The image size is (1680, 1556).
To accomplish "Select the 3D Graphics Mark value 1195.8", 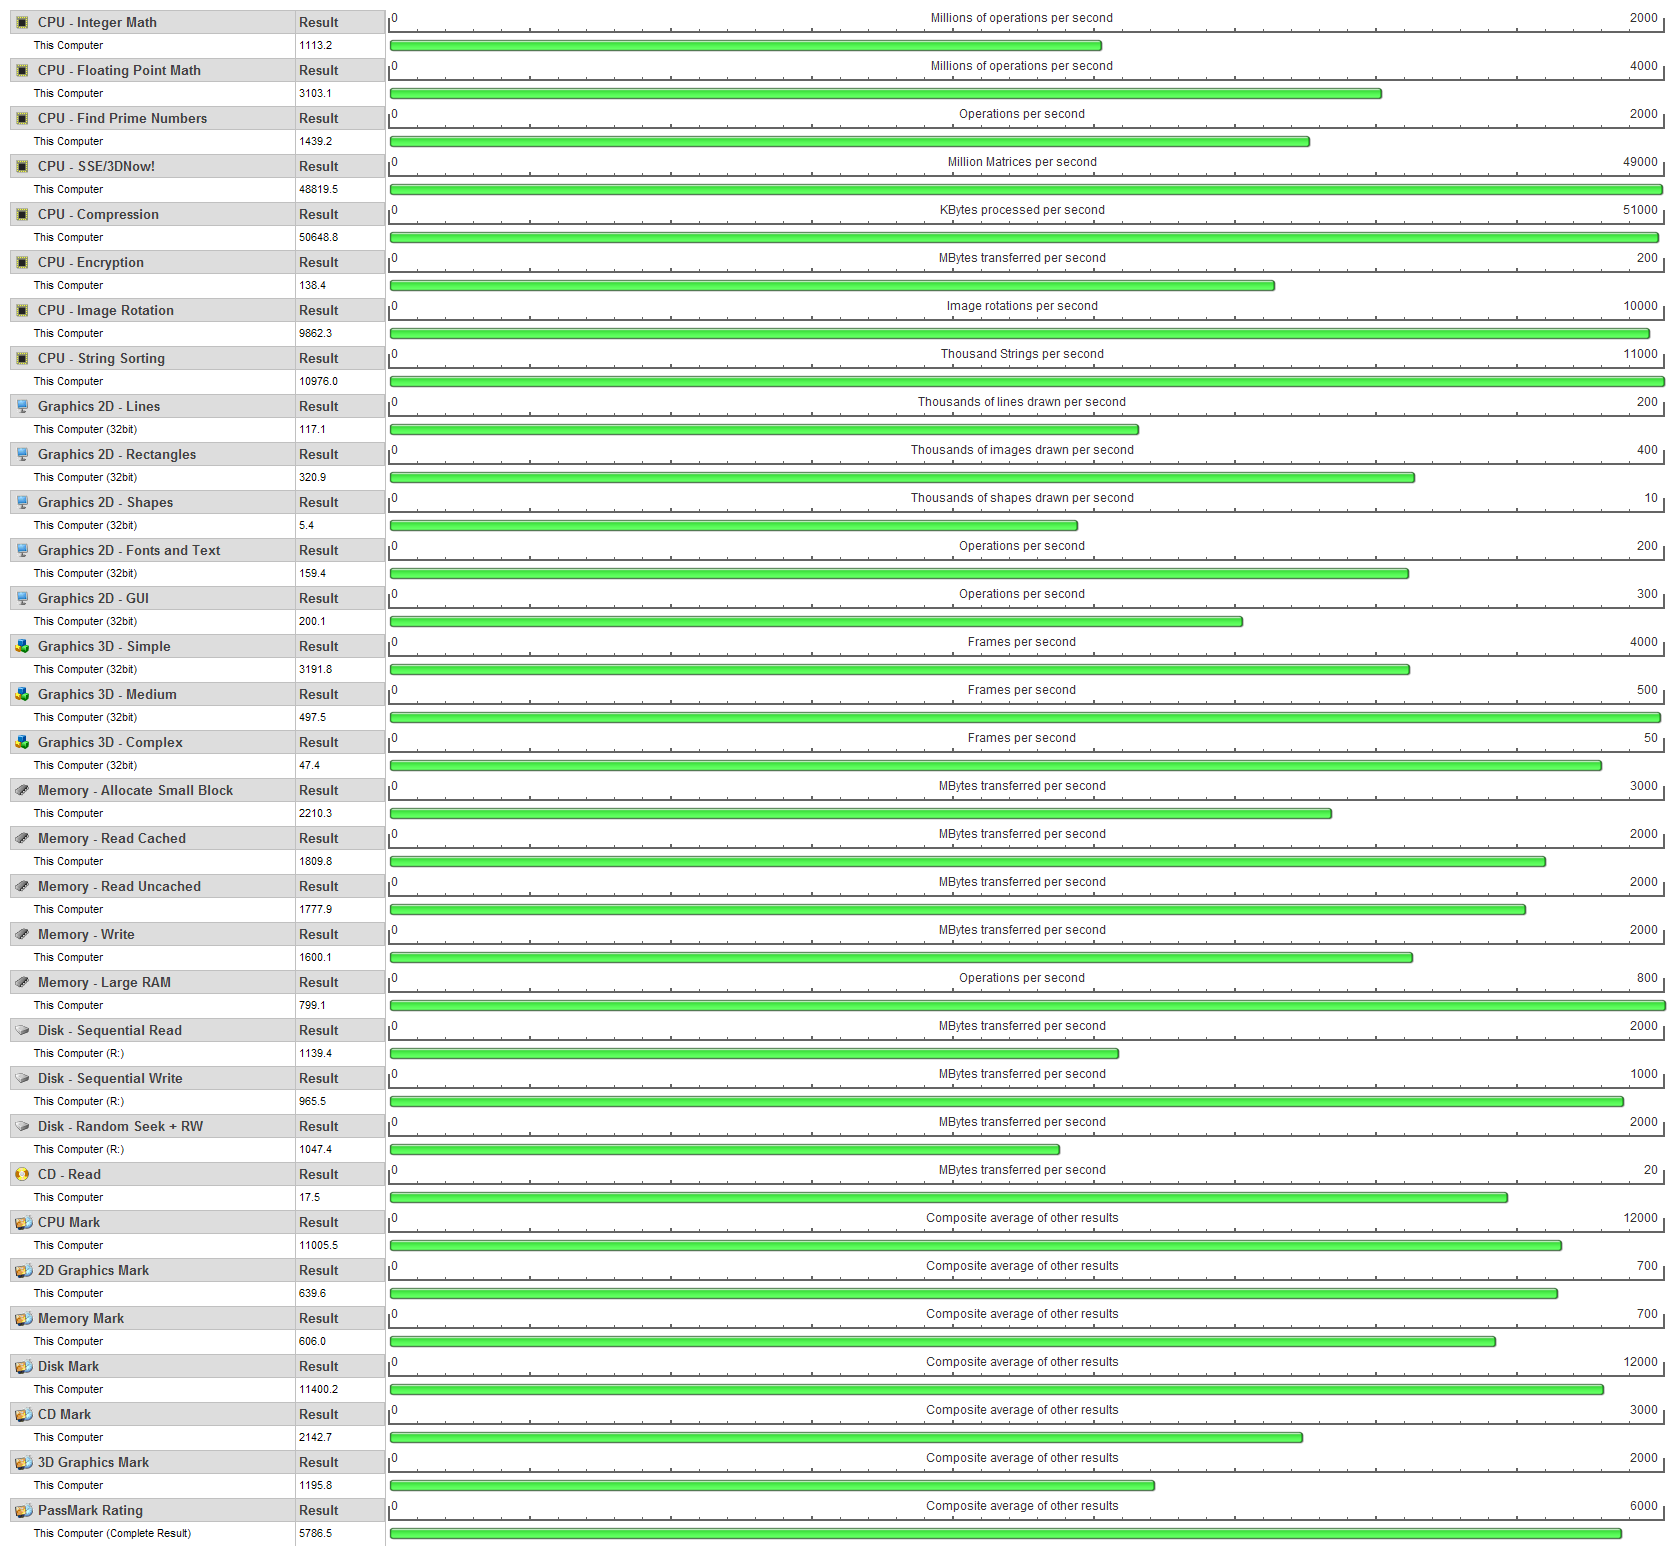I will [315, 1485].
